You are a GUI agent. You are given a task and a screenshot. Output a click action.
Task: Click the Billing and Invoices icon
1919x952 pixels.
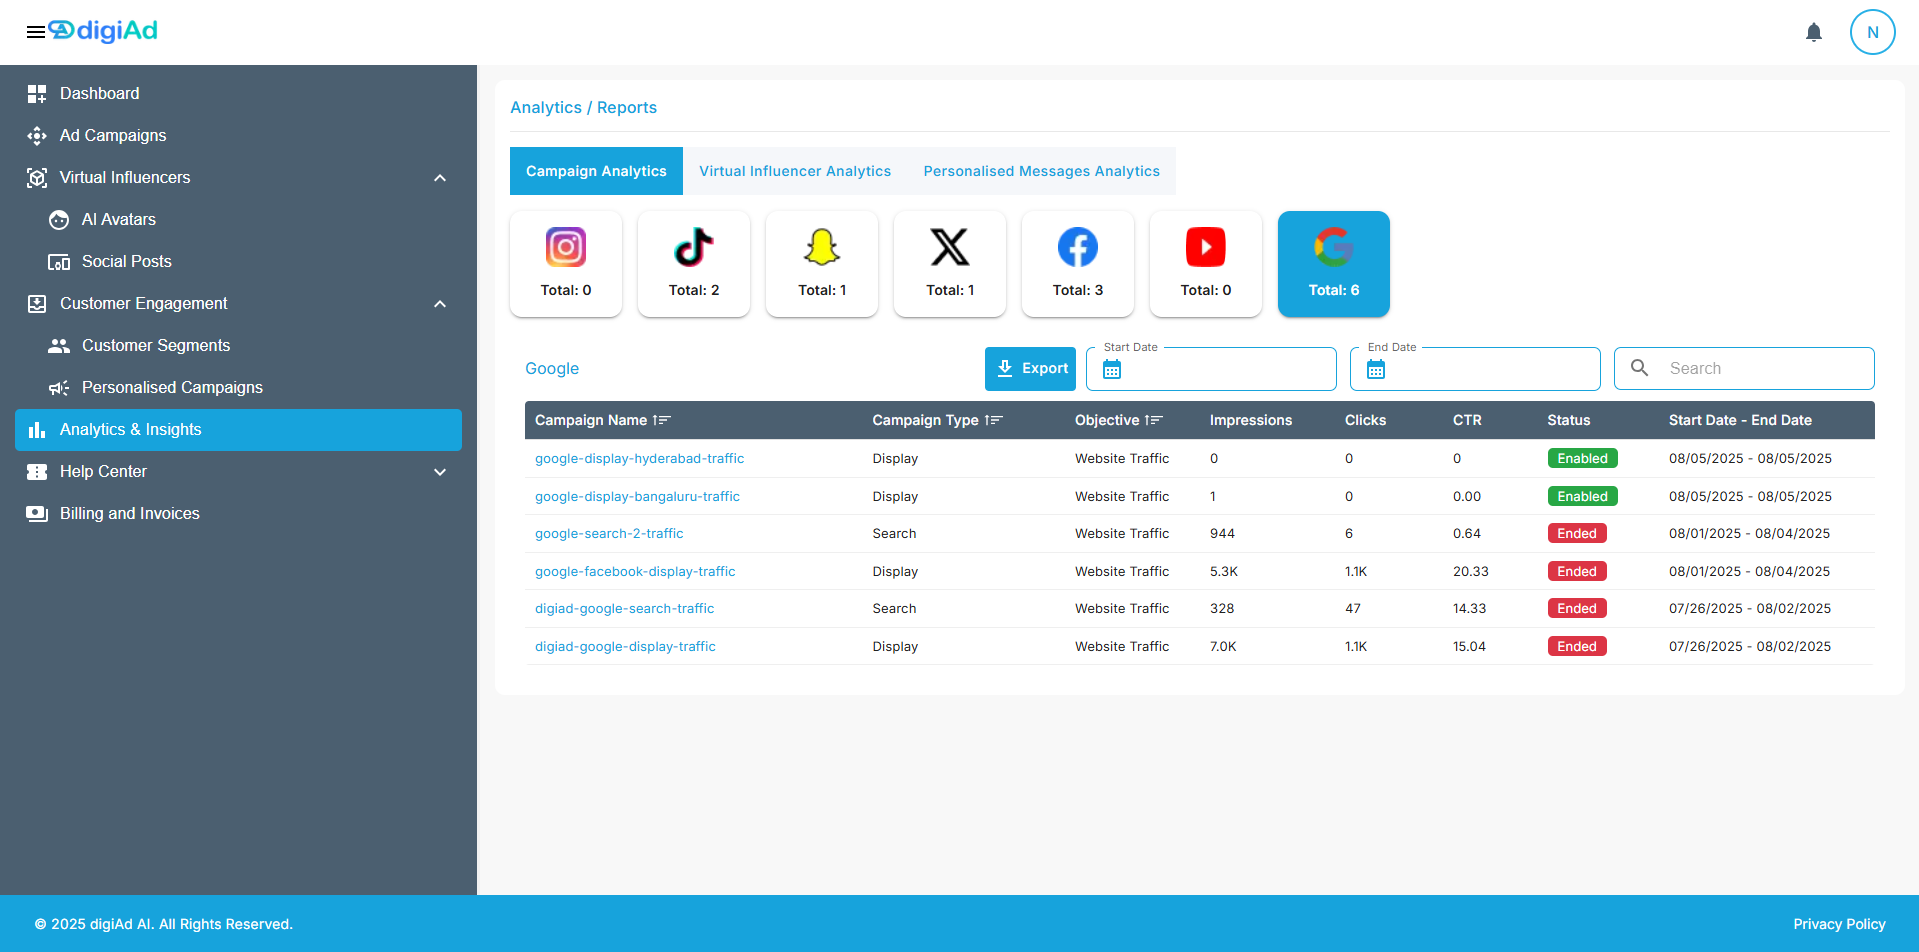tap(37, 514)
